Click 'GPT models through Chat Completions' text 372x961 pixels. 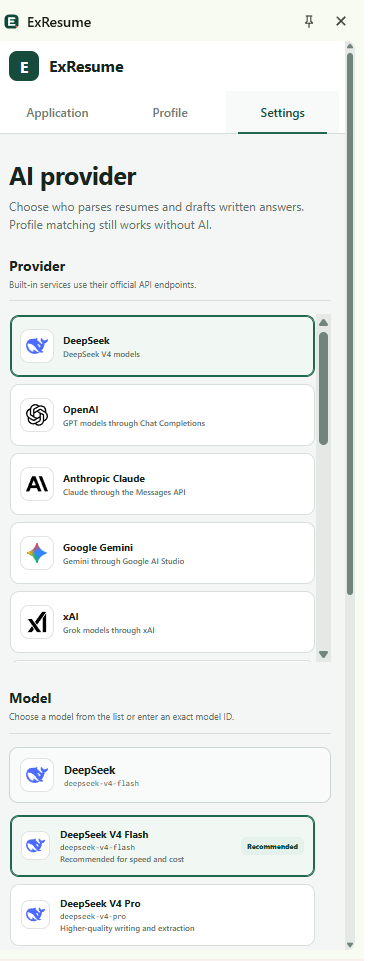pos(134,423)
